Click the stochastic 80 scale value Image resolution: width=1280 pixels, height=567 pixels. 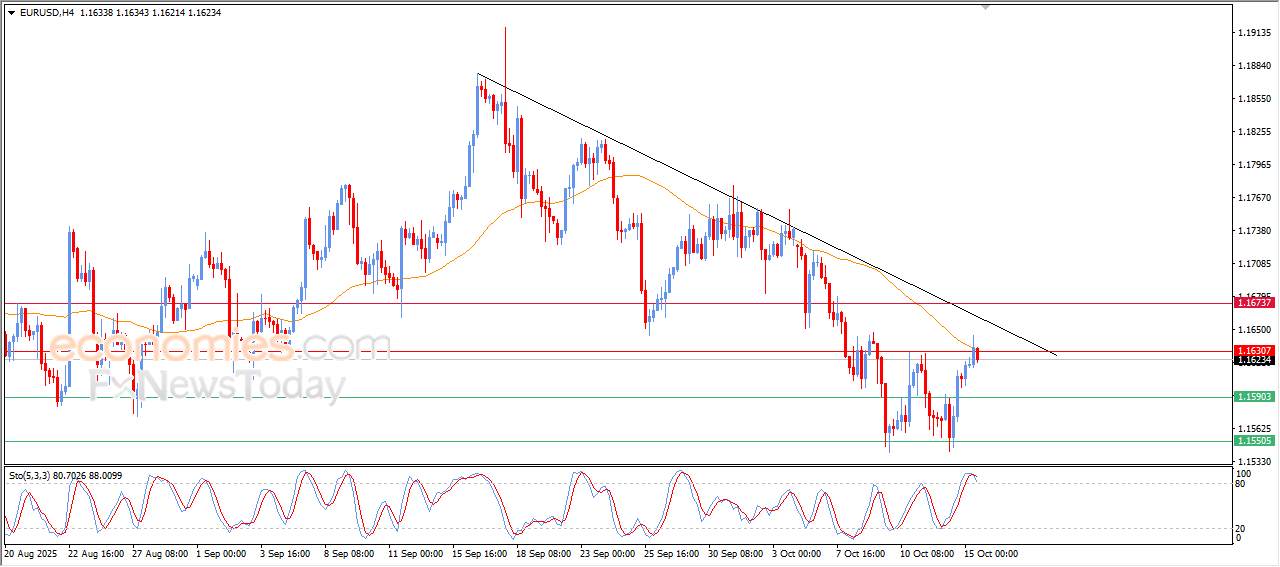click(x=1242, y=485)
